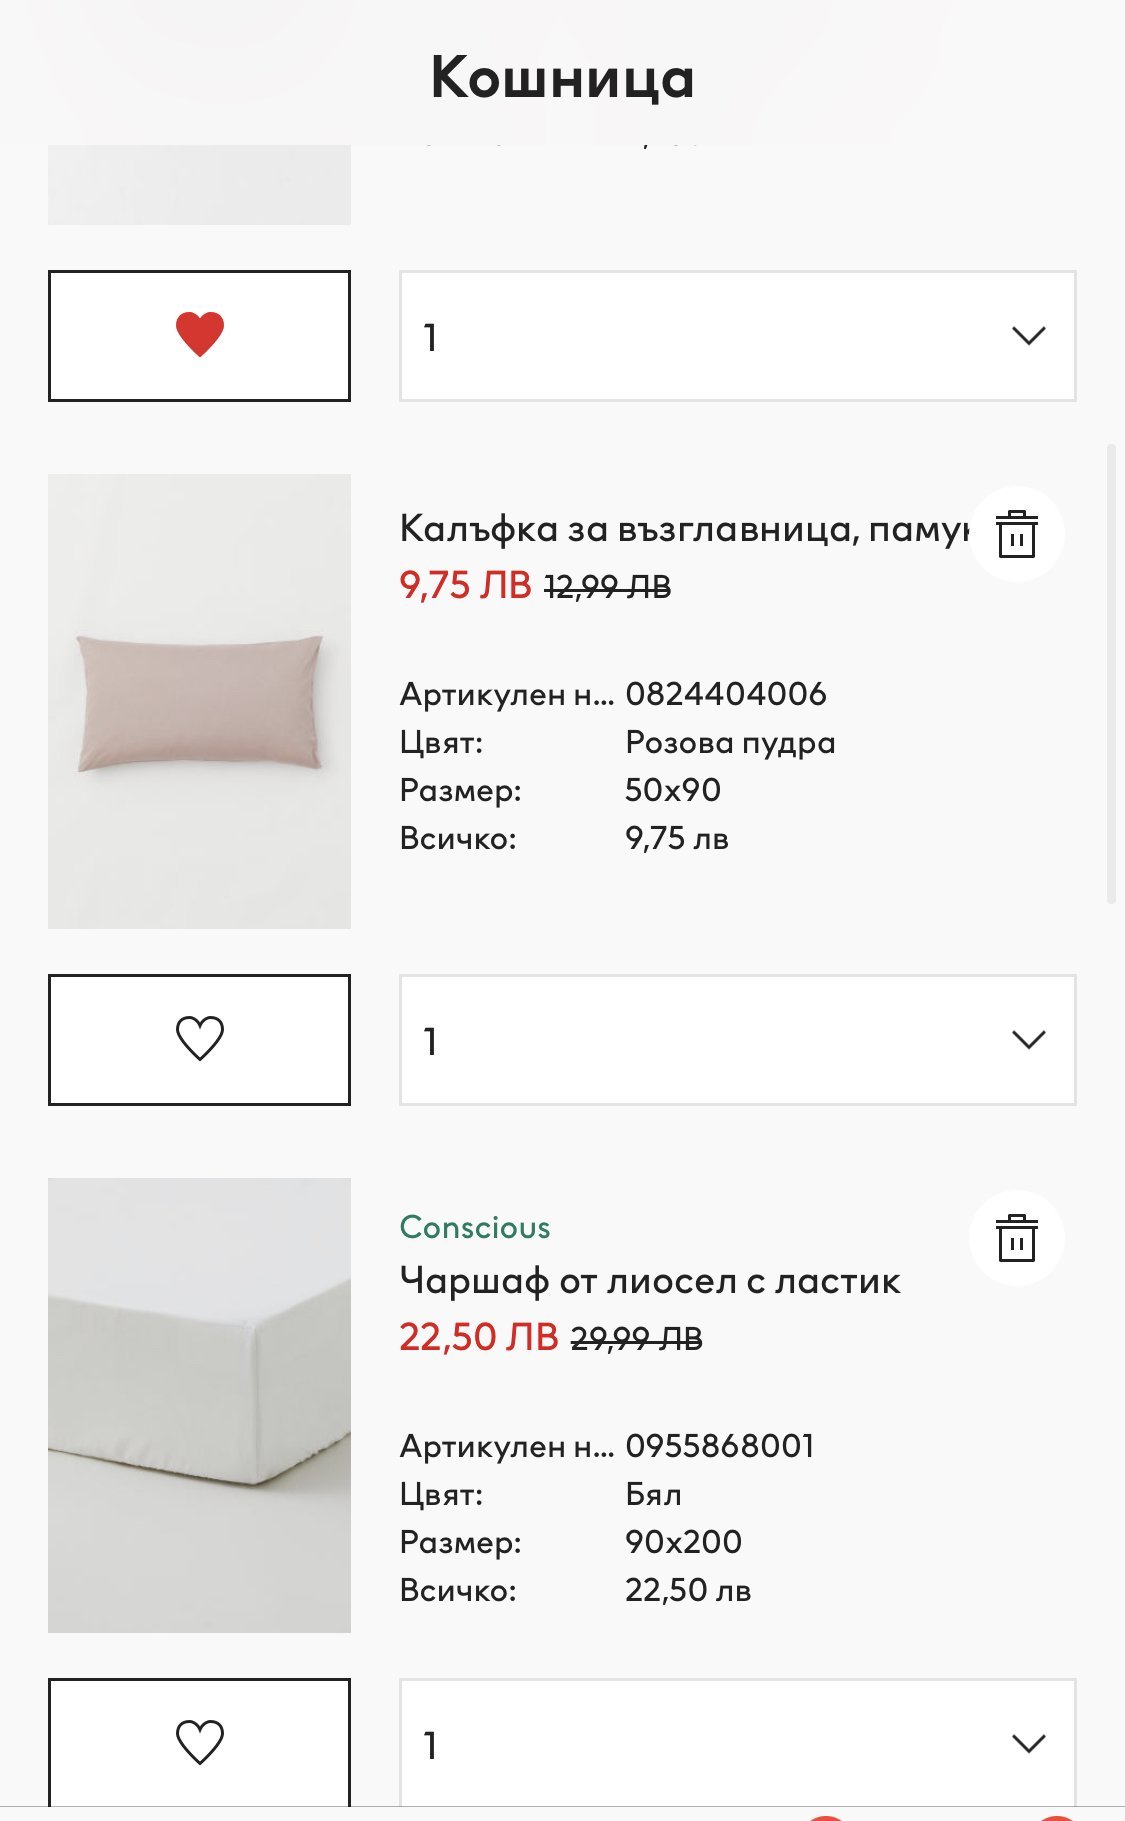This screenshot has width=1125, height=1821.
Task: Tap the green Conscious label
Action: pos(475,1228)
